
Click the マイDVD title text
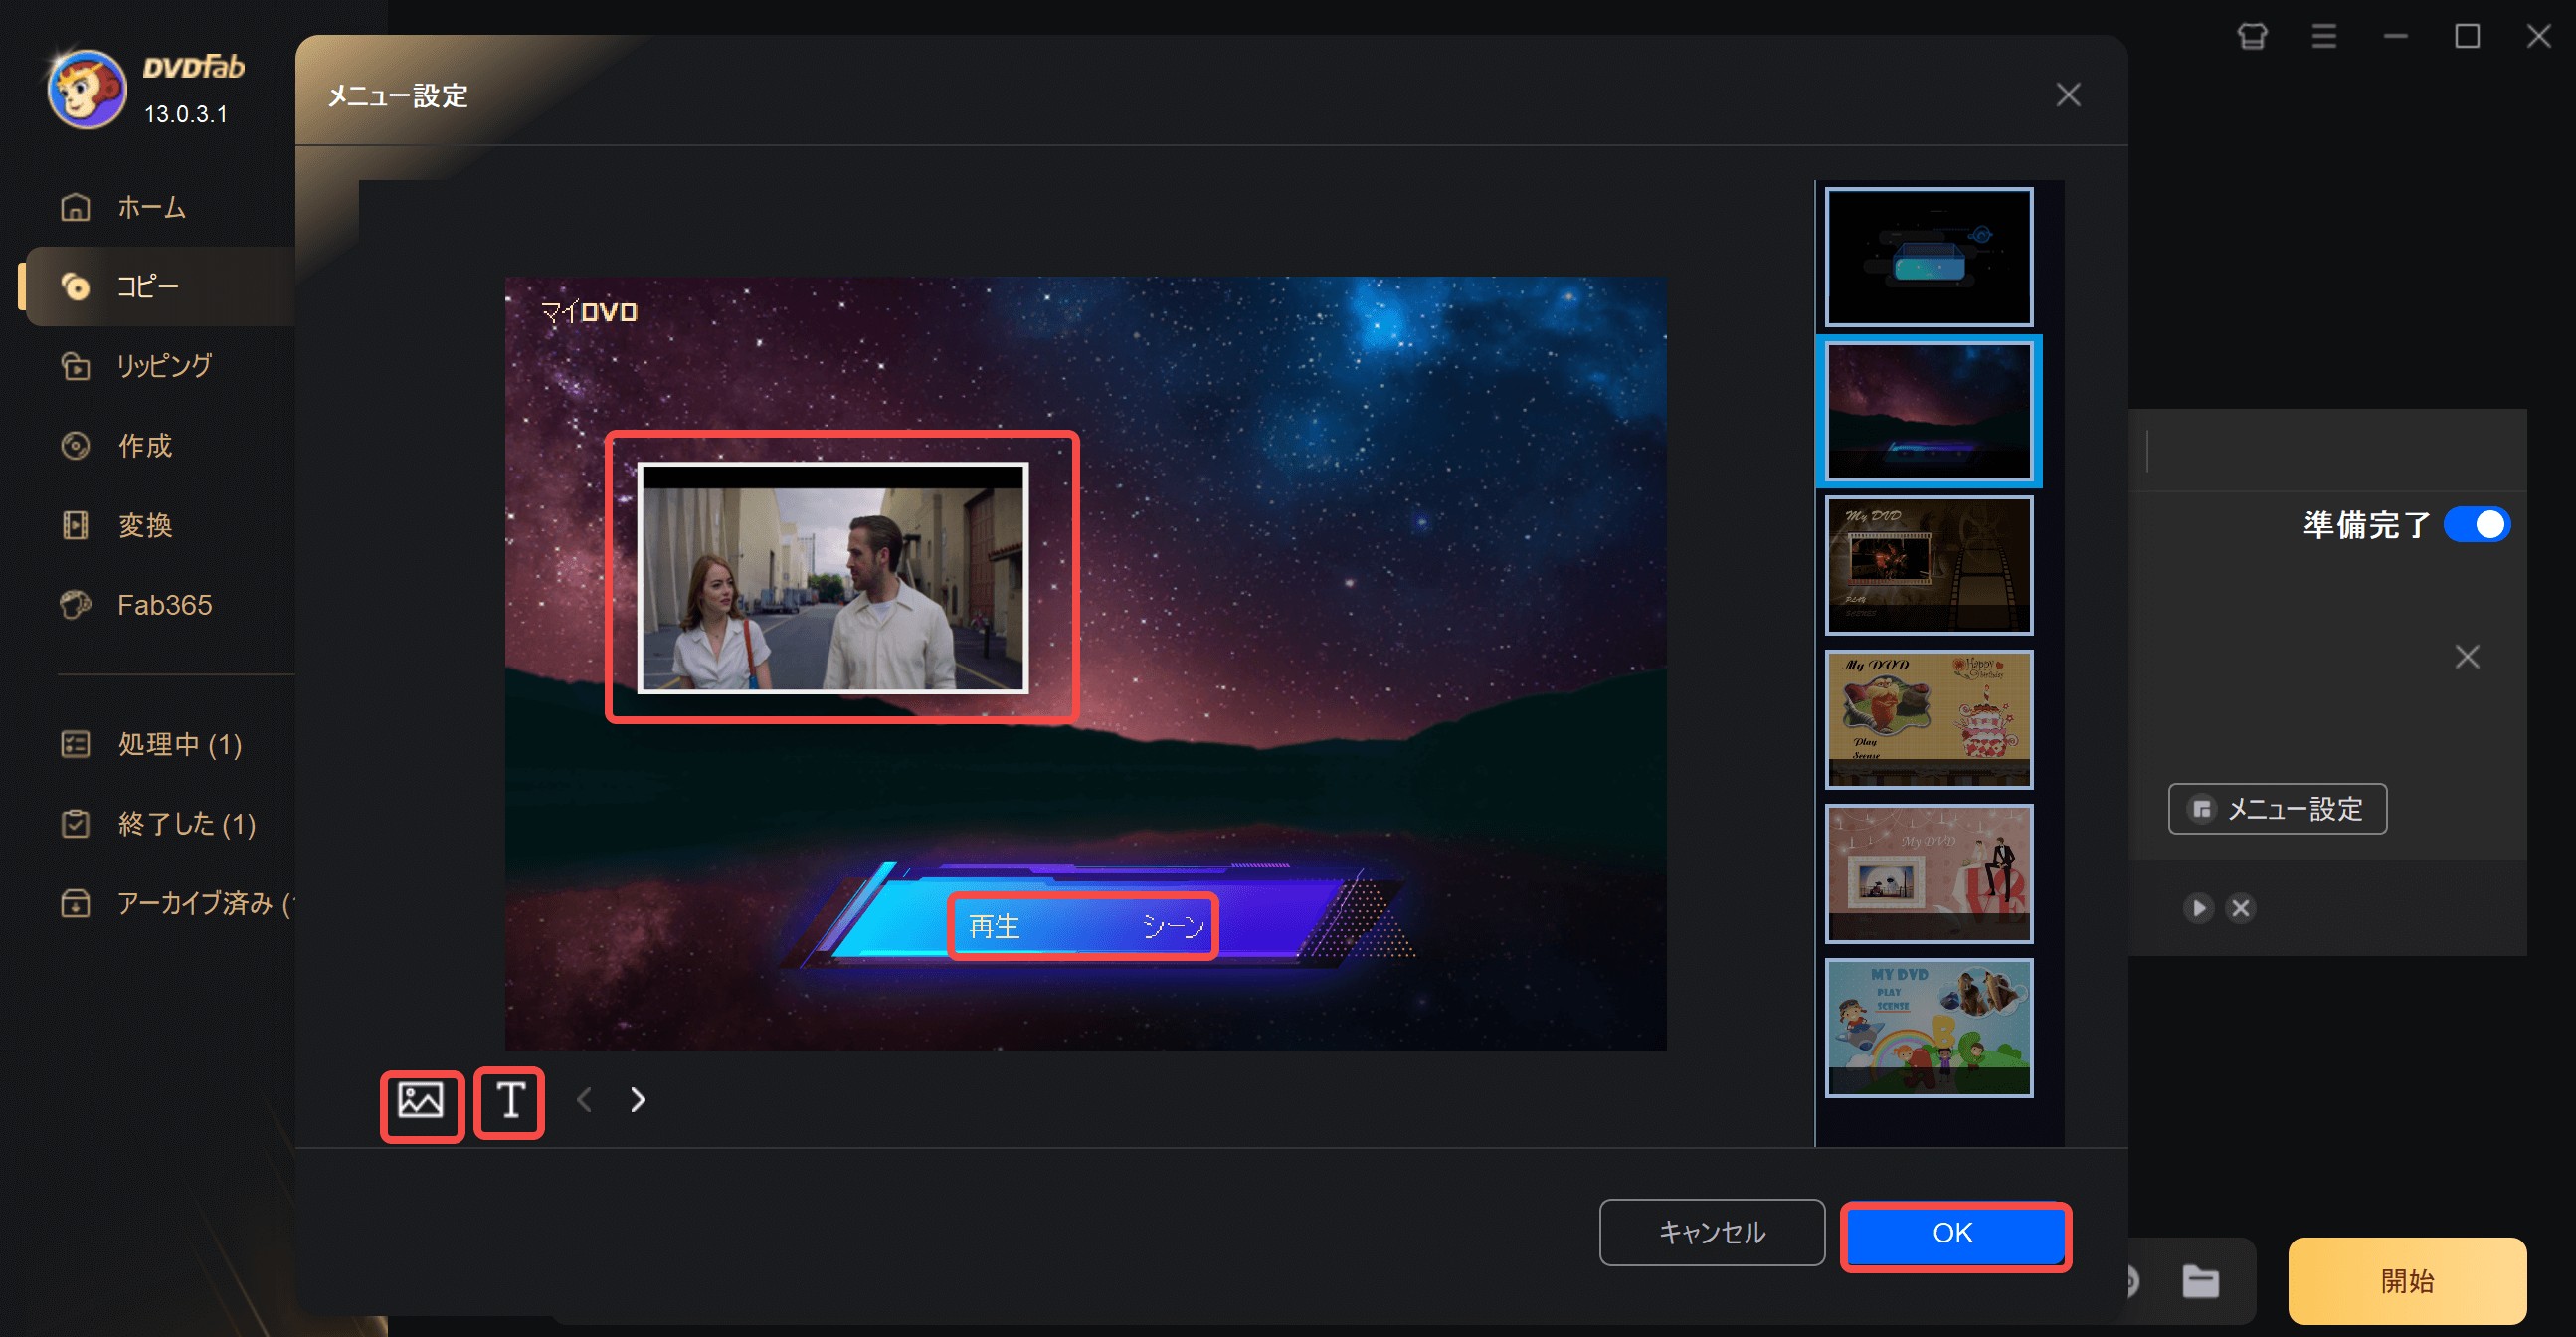(x=589, y=312)
